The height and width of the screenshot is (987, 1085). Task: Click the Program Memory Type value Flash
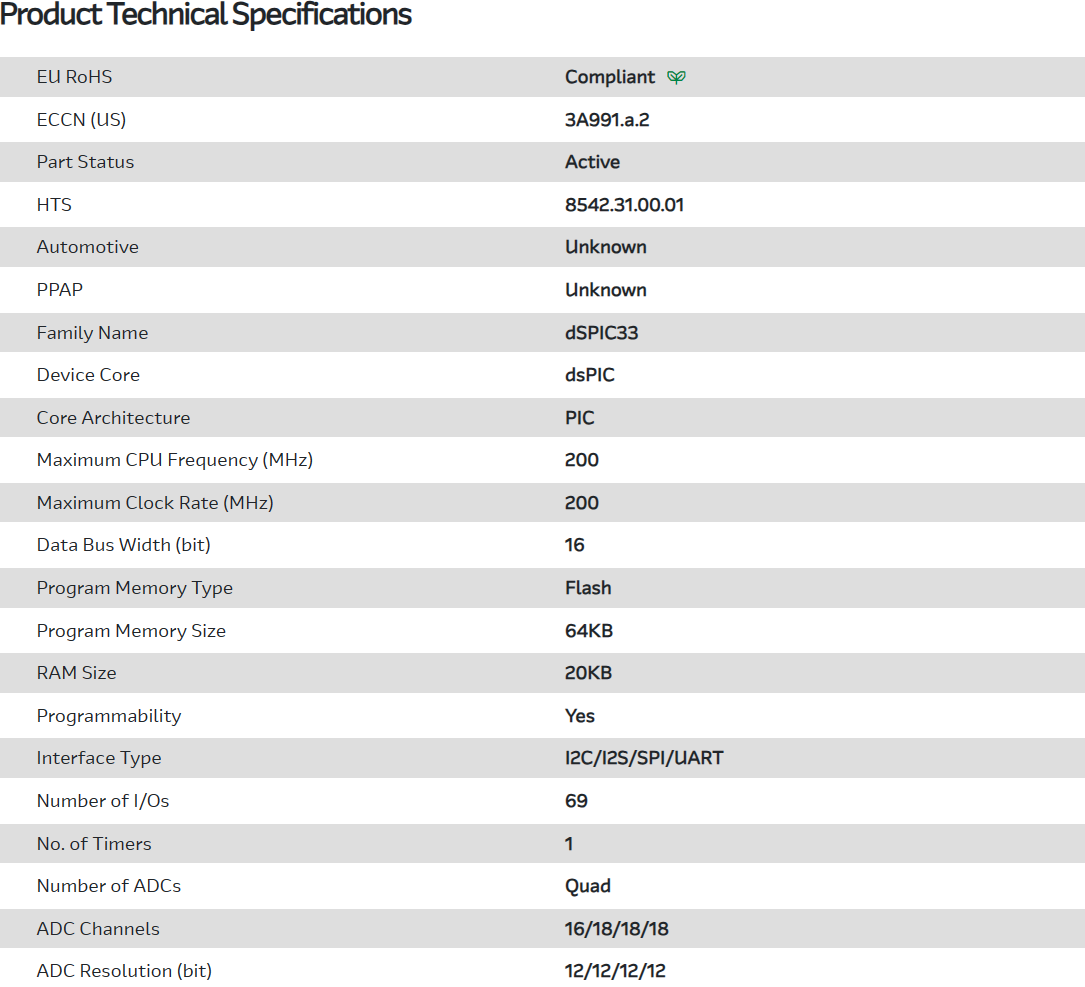pyautogui.click(x=588, y=588)
